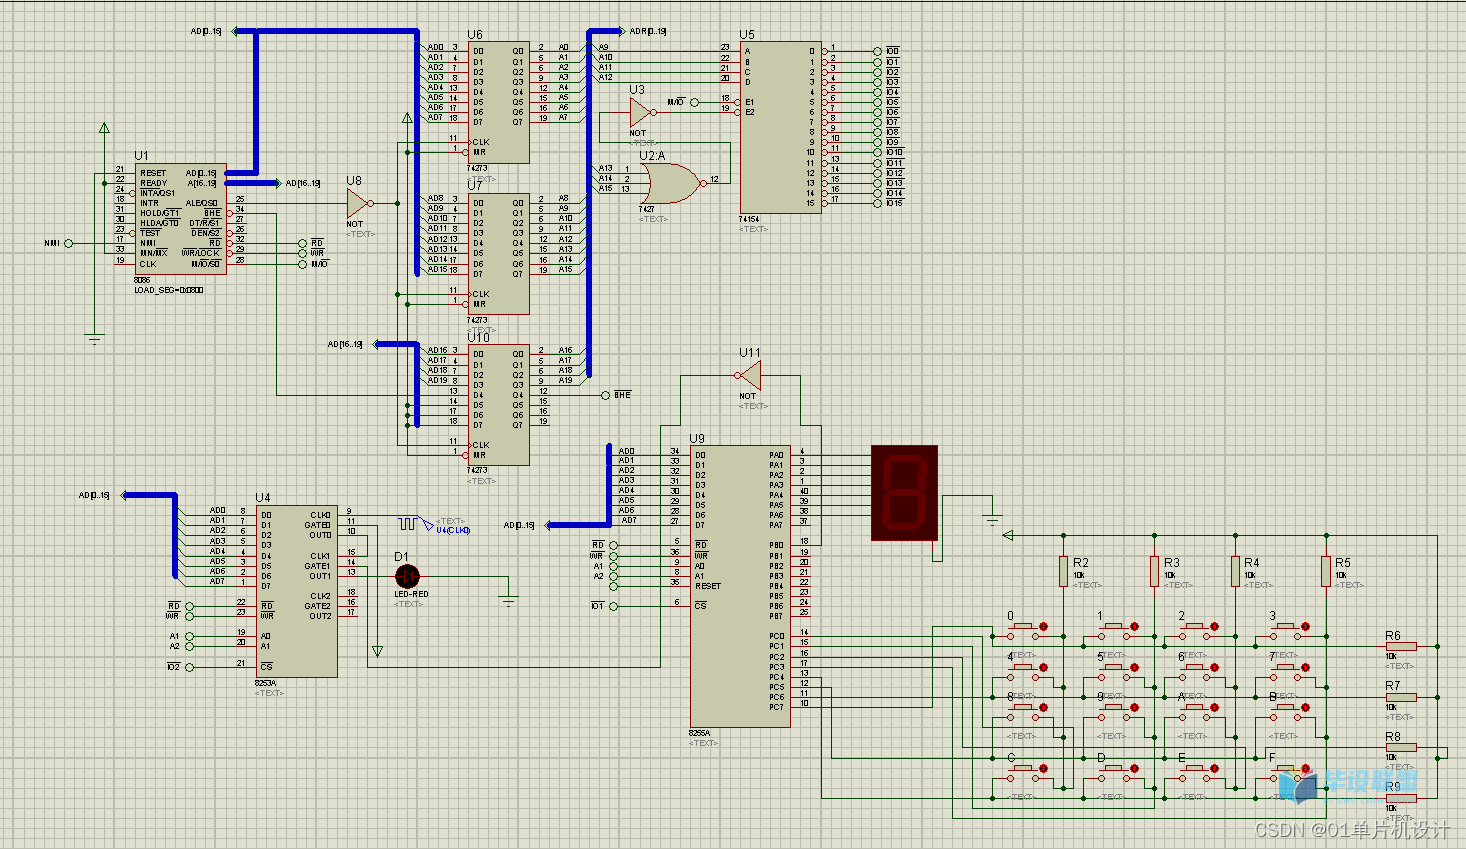1466x849 pixels.
Task: Toggle the red latch dot on keypad button D
Action: tap(1135, 769)
